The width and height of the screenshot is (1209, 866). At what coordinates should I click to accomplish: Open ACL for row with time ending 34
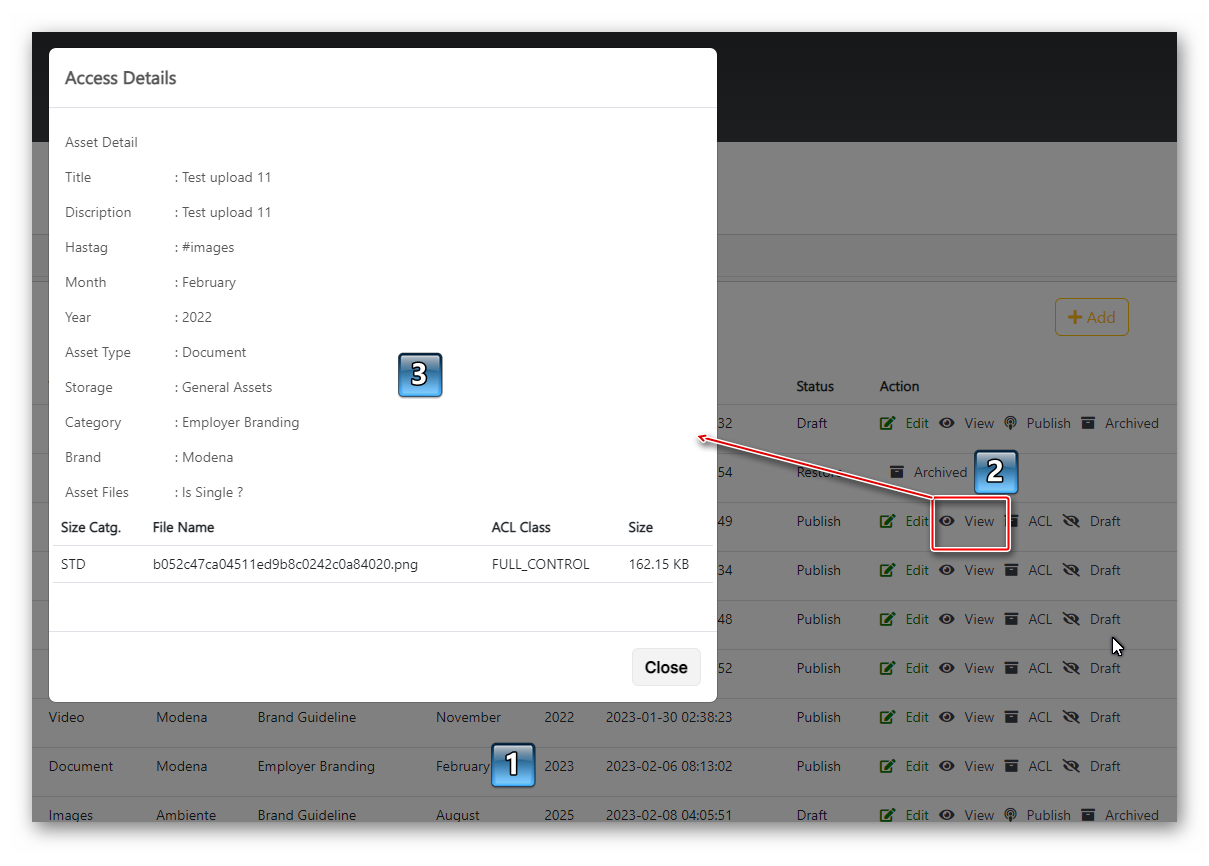tap(1028, 570)
